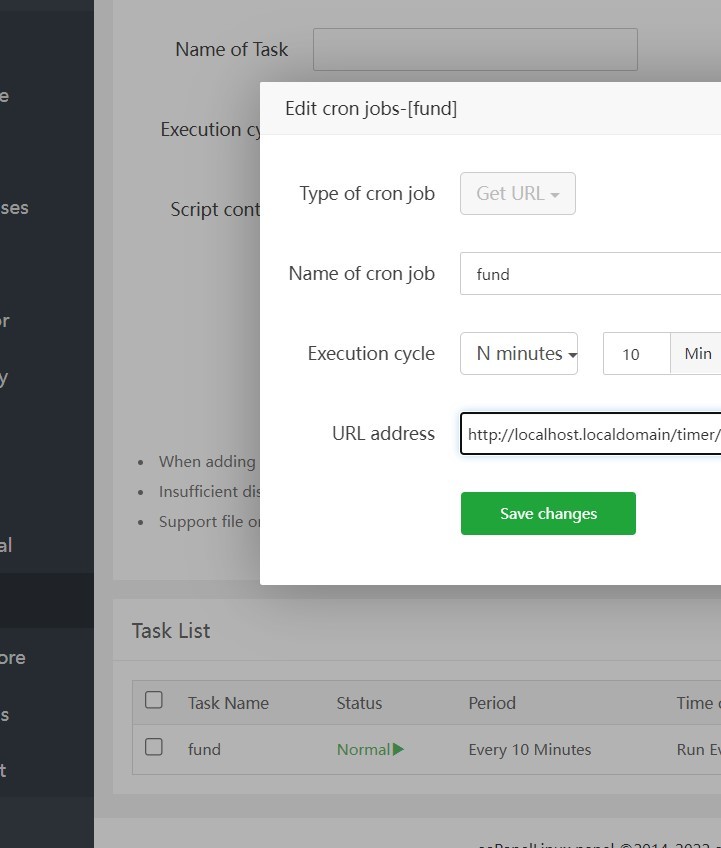The height and width of the screenshot is (848, 721).
Task: Focus the Name of cron job field
Action: pyautogui.click(x=590, y=273)
